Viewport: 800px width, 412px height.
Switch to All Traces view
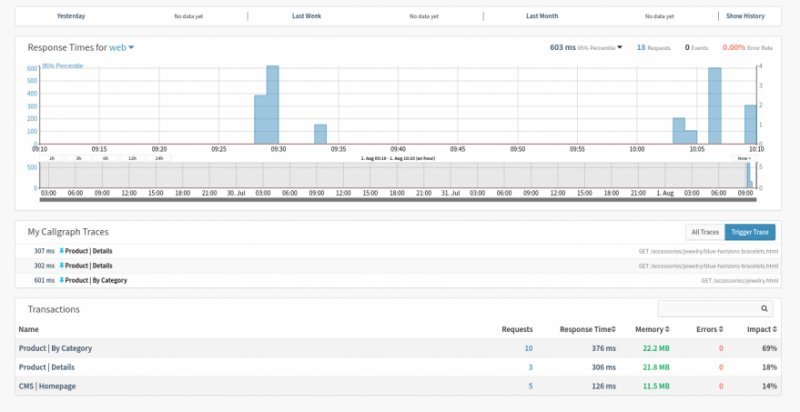[702, 232]
